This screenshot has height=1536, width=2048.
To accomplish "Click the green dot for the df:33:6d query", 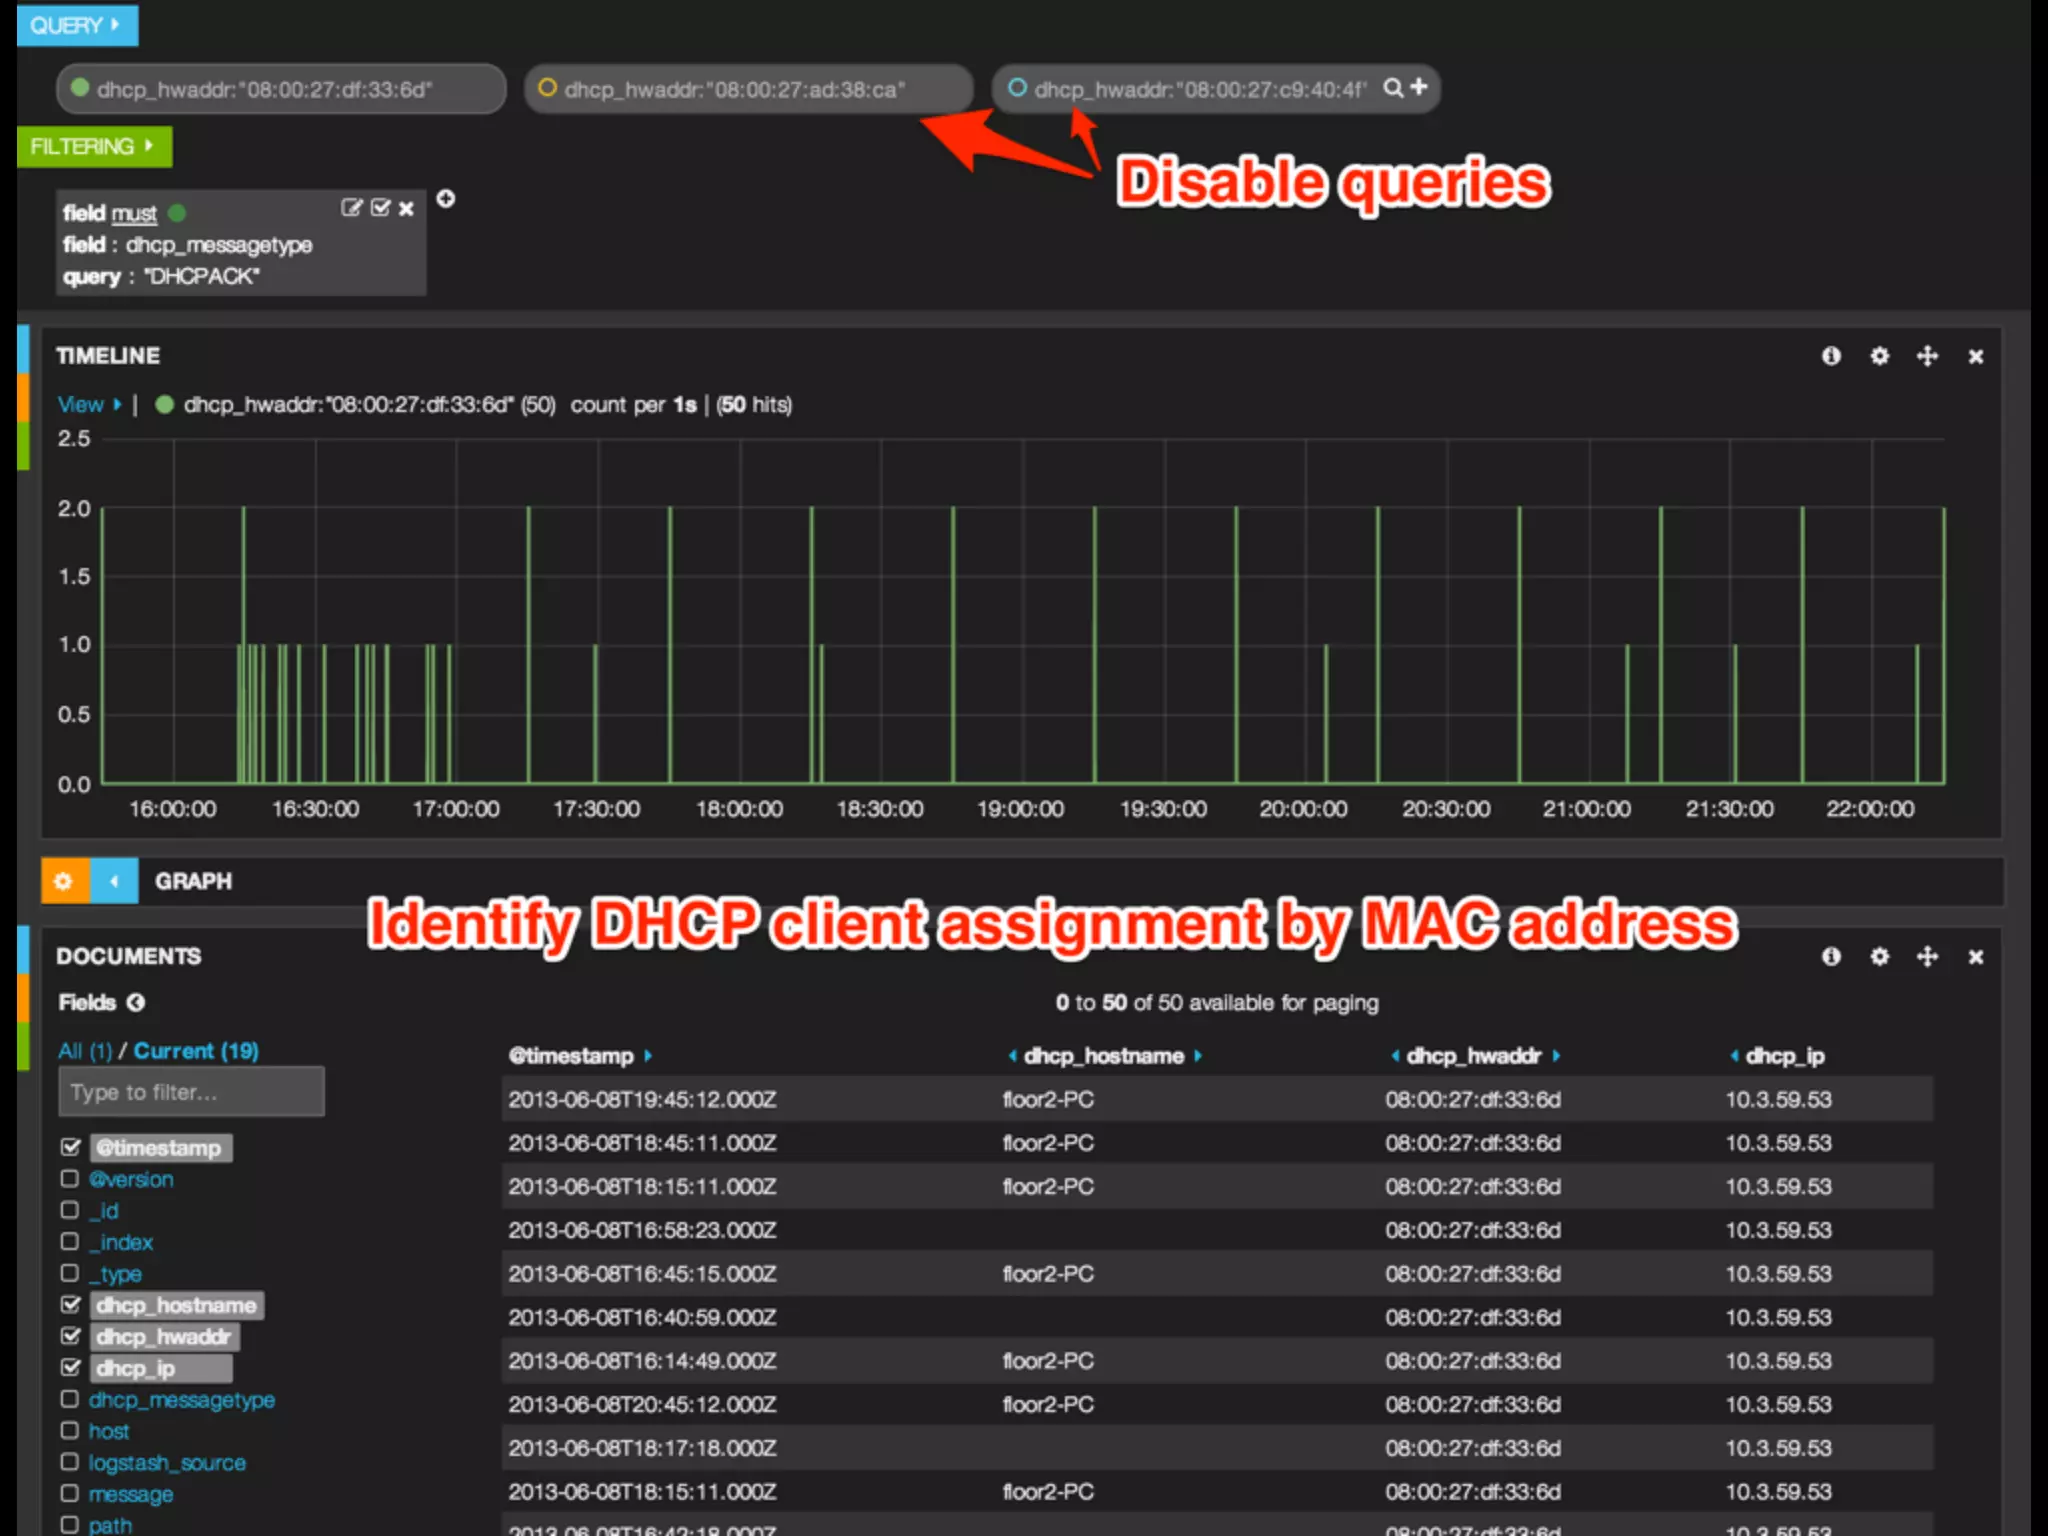I will pos(81,88).
